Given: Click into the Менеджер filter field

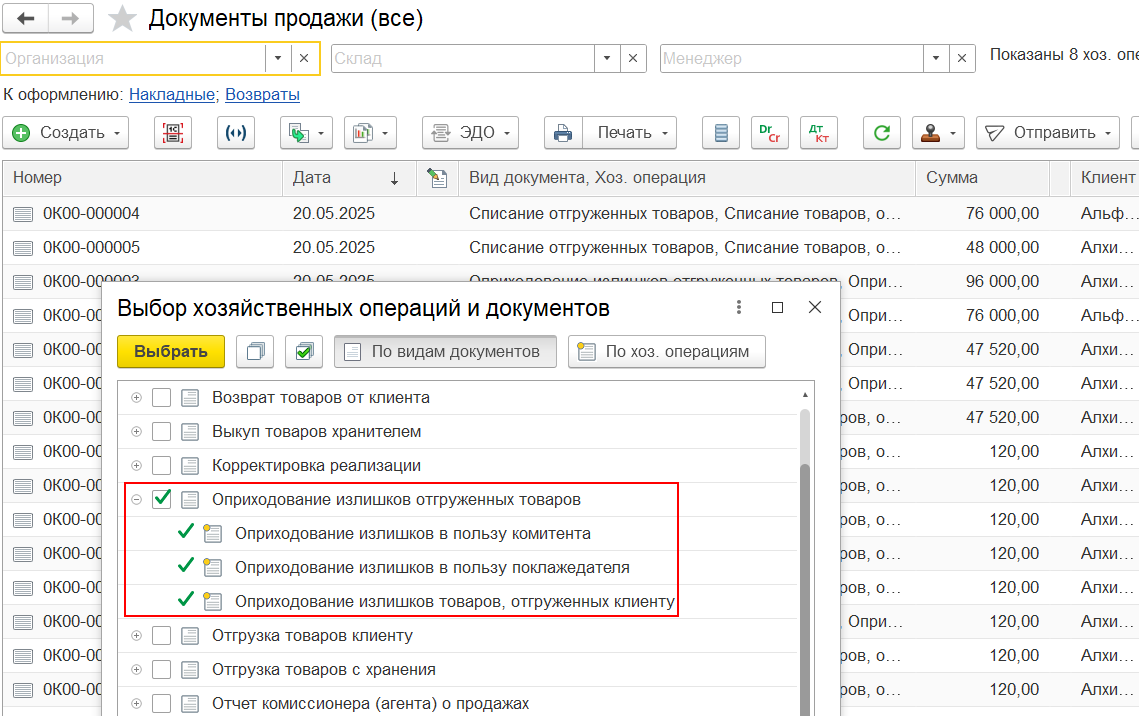Looking at the screenshot, I should pyautogui.click(x=790, y=59).
